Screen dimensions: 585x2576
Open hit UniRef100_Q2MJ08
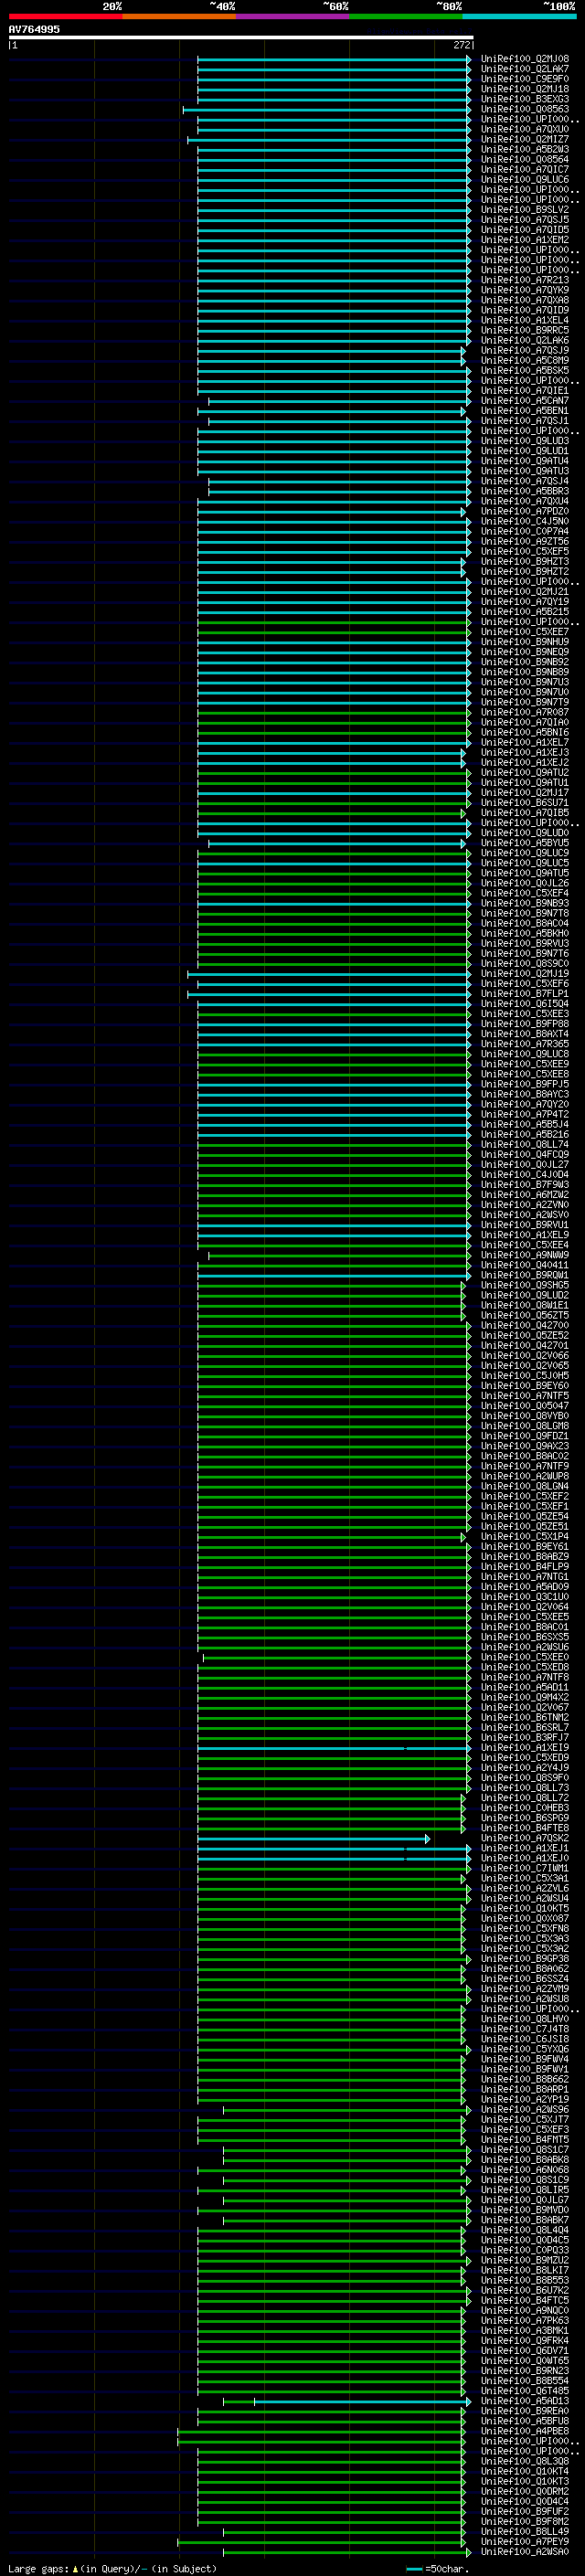[525, 59]
